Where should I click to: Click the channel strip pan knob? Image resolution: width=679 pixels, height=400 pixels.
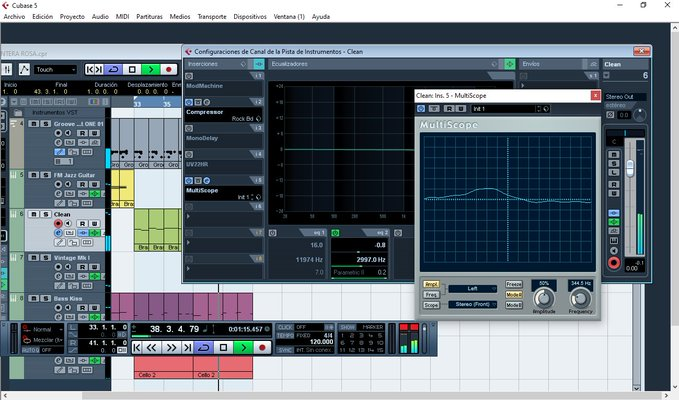tap(639, 115)
